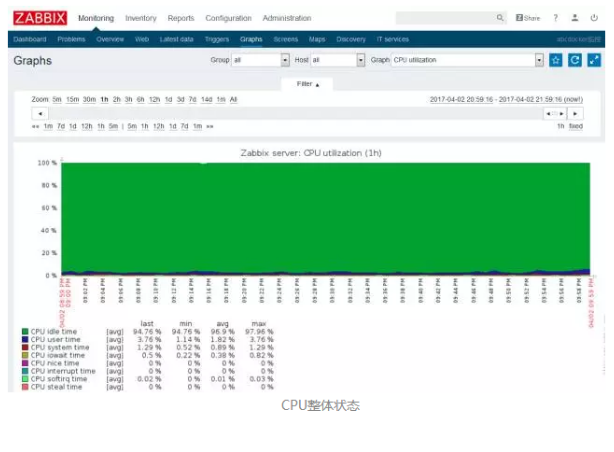614x452 pixels.
Task: Click the slider handle at the right end of the time bar
Action: (x=555, y=114)
